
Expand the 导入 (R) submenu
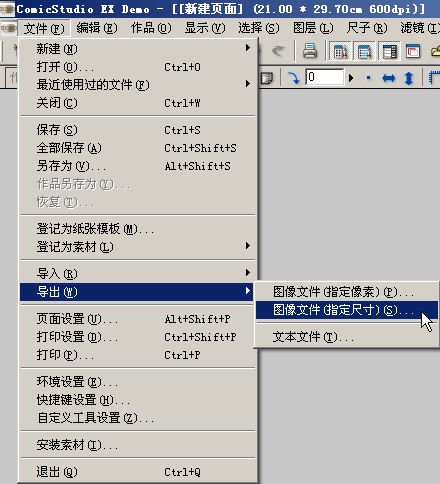138,274
